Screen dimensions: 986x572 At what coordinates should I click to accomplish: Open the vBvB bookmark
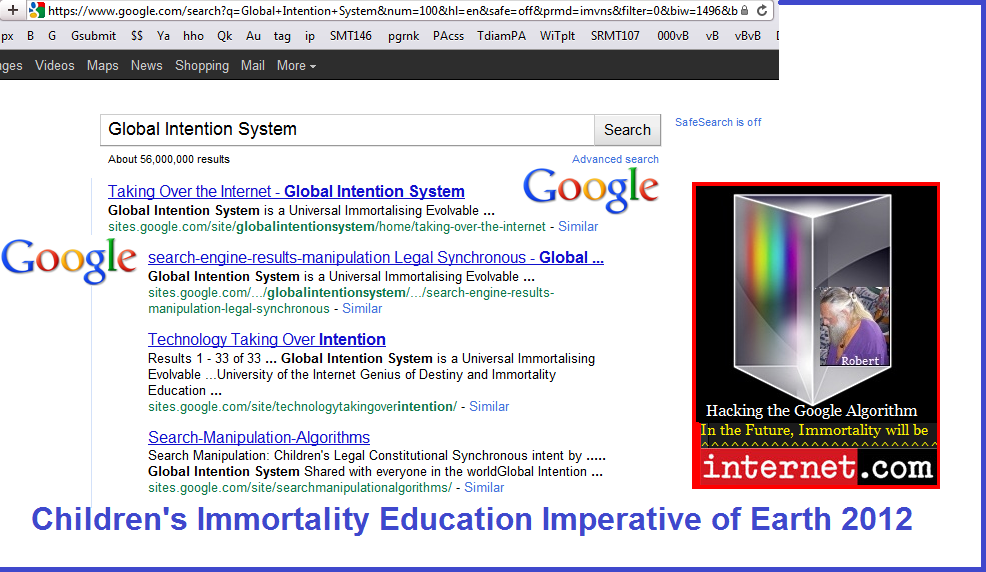(x=748, y=36)
